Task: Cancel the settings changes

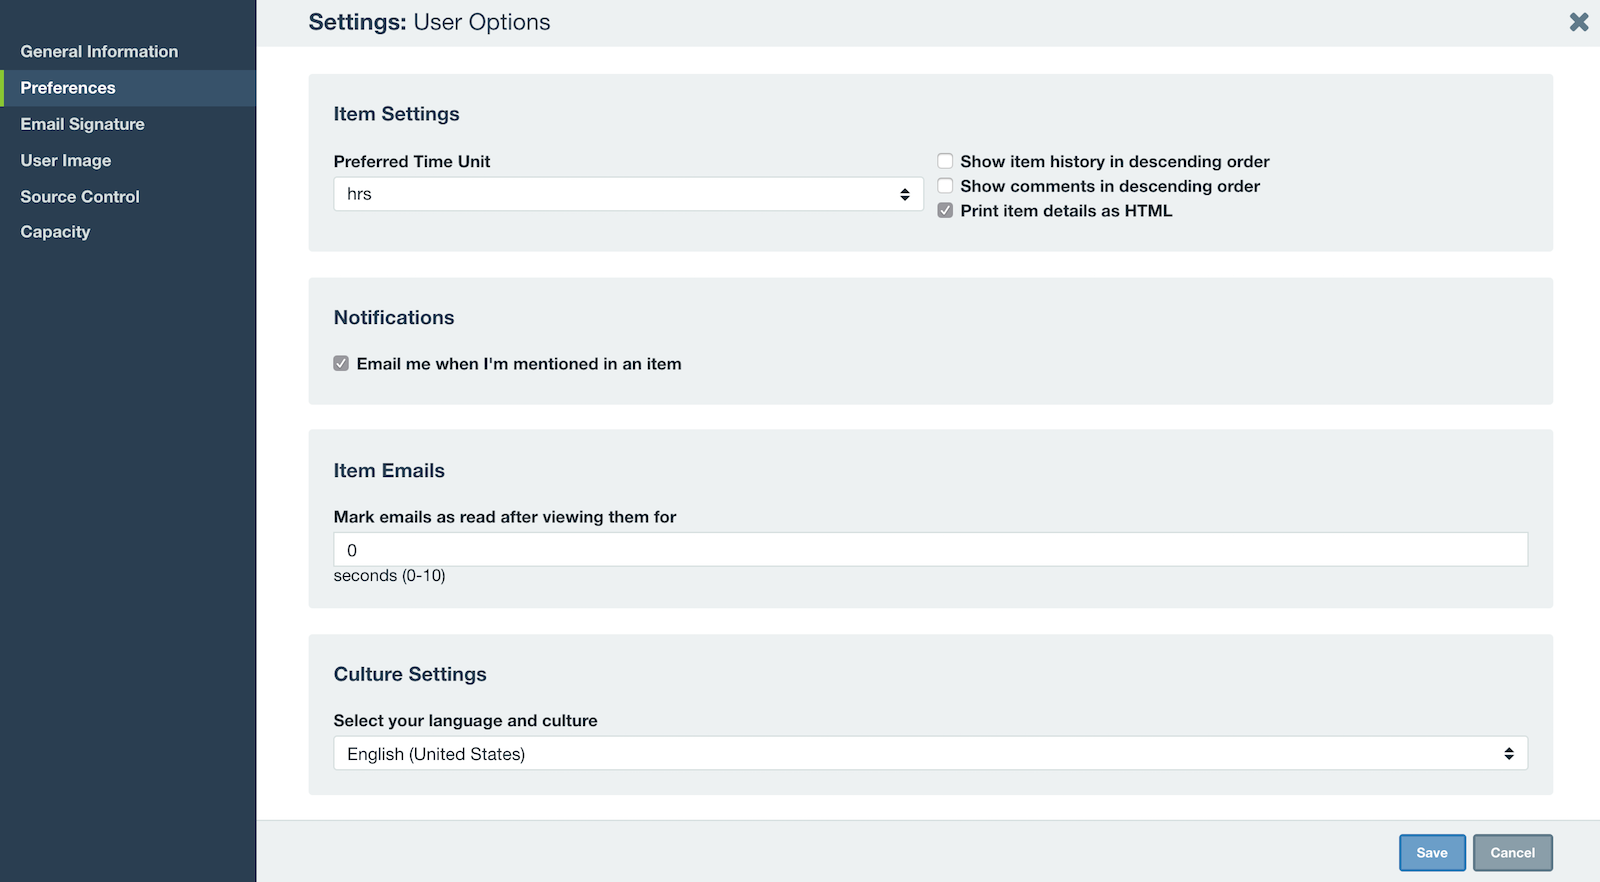Action: (1512, 853)
